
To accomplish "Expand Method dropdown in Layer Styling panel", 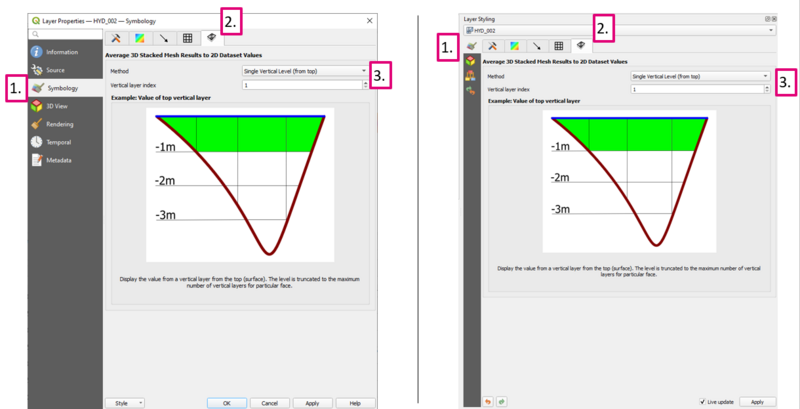I will coord(701,76).
